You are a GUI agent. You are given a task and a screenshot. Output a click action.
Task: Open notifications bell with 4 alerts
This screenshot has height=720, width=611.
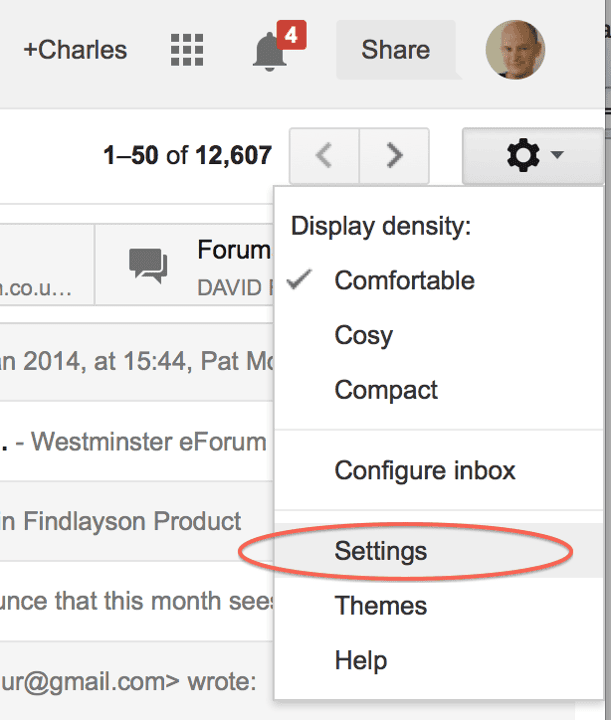pyautogui.click(x=270, y=51)
